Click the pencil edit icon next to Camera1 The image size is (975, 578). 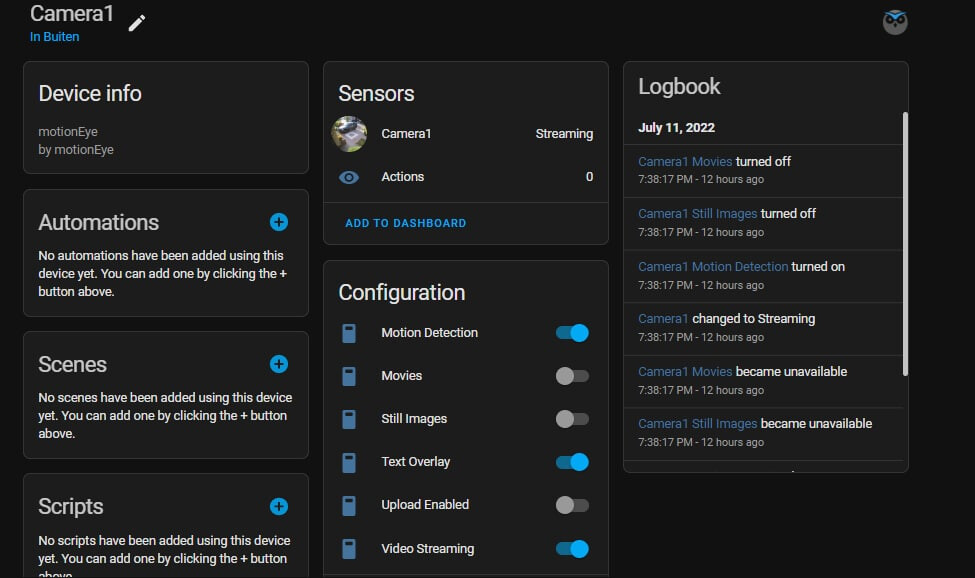[137, 22]
